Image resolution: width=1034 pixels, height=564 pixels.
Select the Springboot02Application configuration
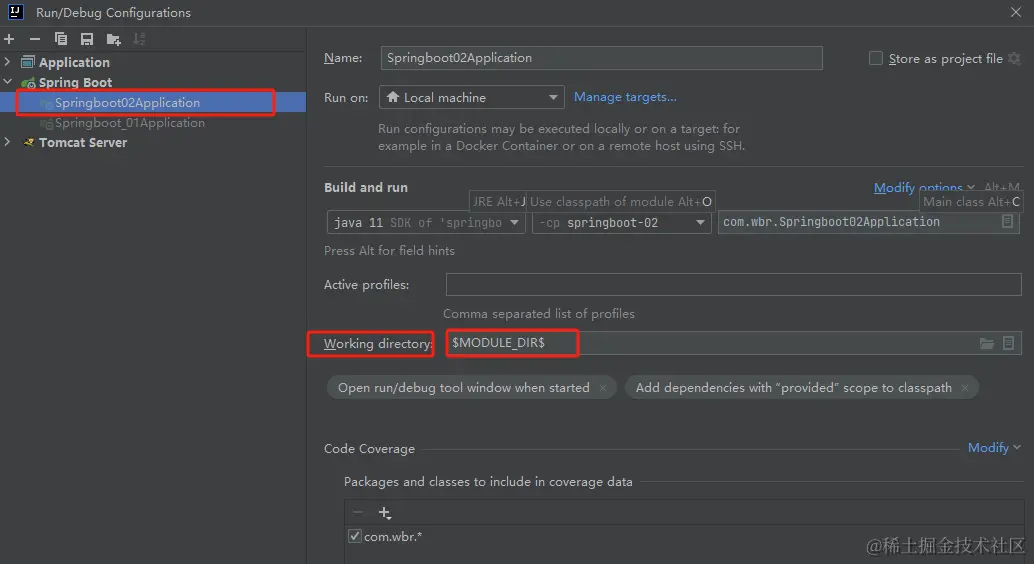click(x=153, y=102)
